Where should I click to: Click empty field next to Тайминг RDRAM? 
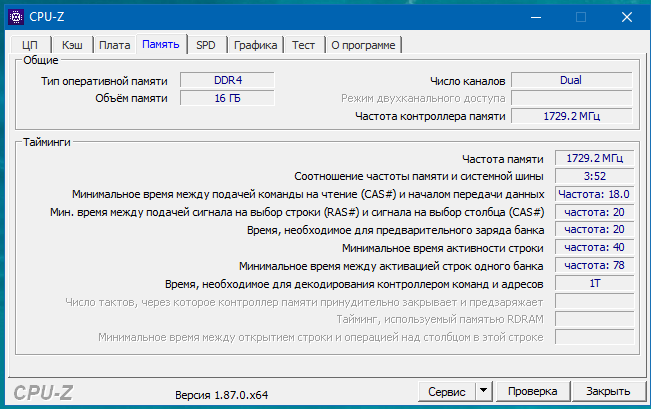(x=595, y=319)
